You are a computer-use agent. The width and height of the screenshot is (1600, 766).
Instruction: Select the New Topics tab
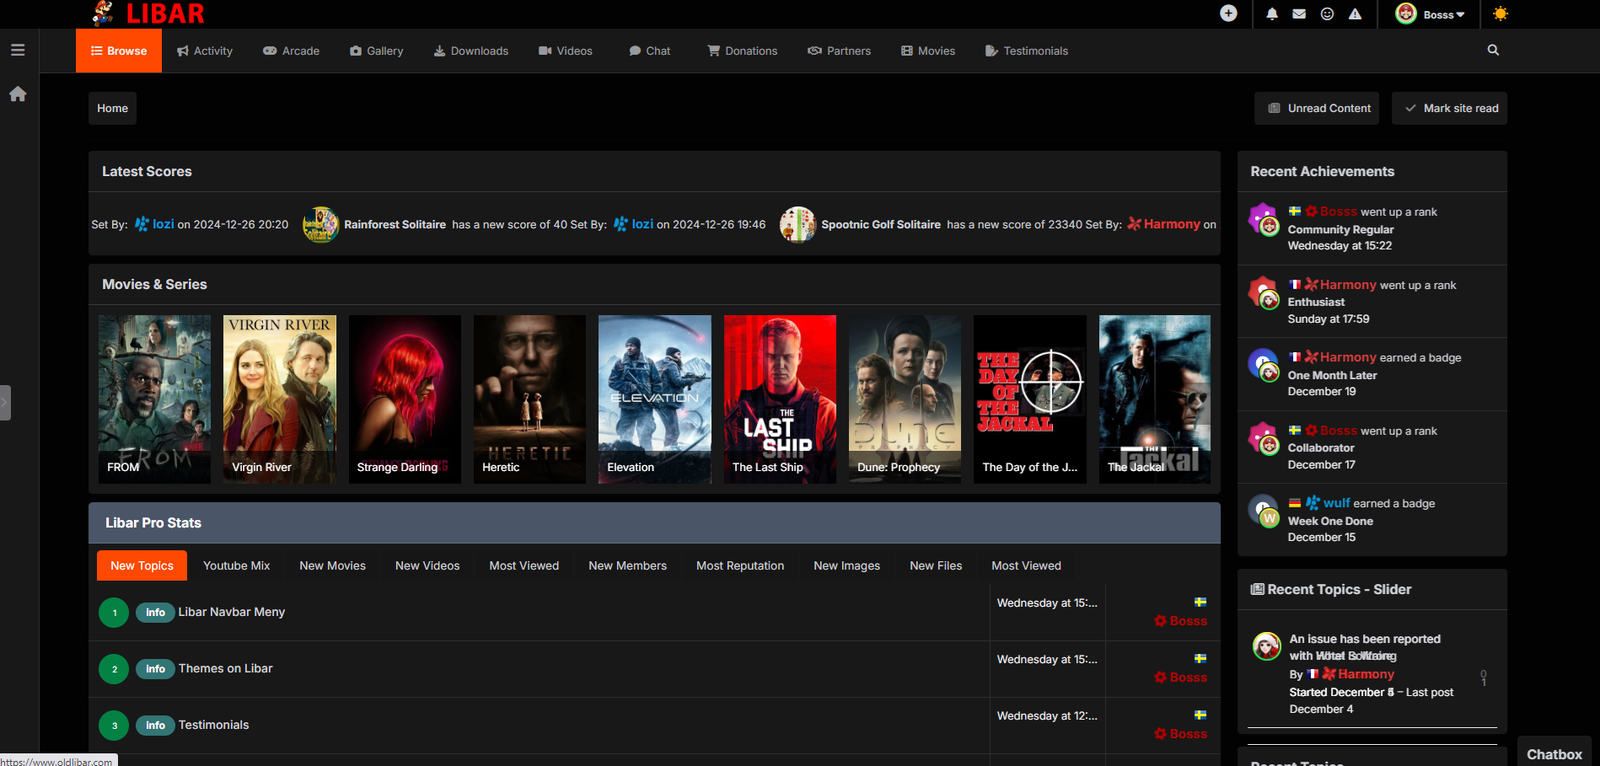[142, 566]
